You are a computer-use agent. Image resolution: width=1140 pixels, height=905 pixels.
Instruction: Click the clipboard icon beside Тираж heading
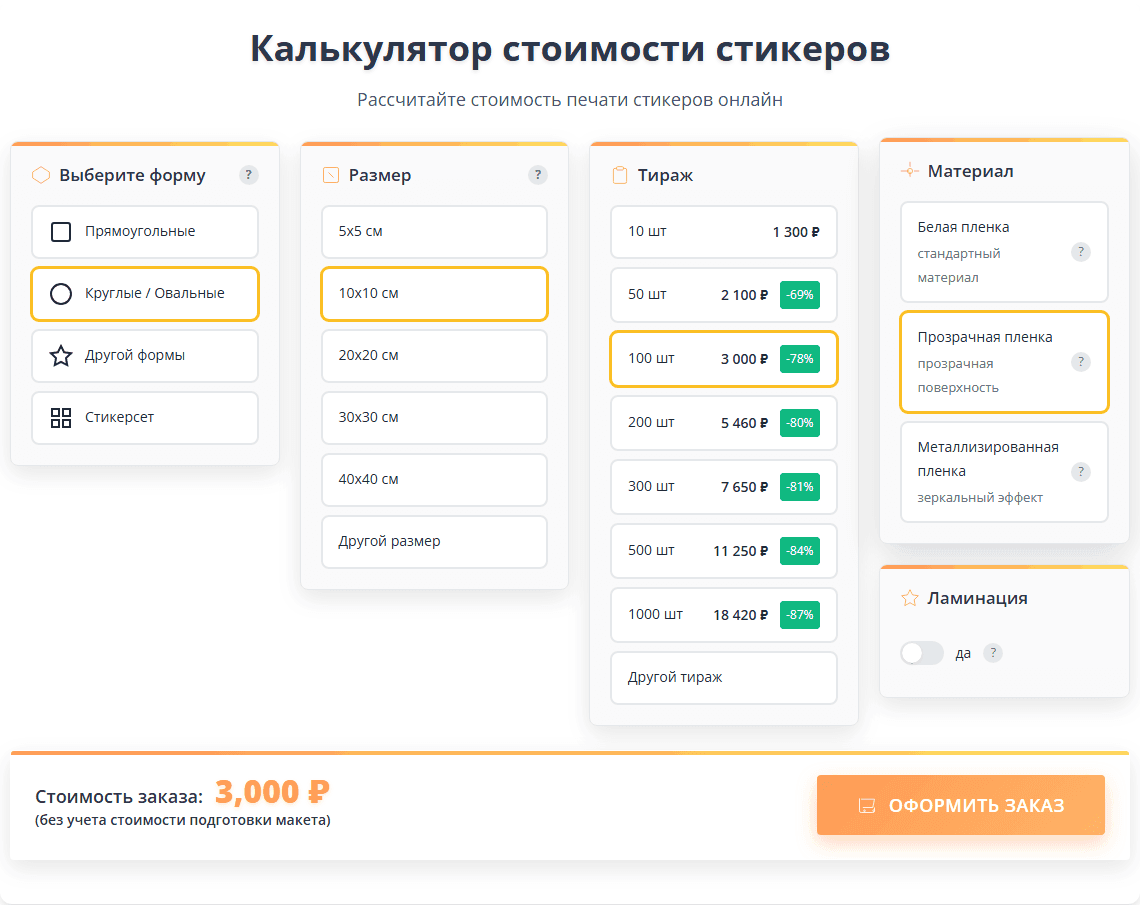click(619, 174)
